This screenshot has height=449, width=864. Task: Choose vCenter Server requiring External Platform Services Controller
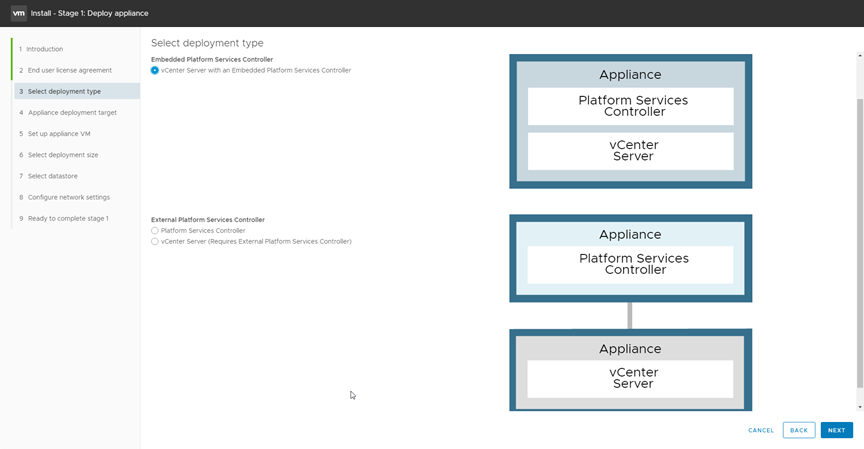click(155, 241)
